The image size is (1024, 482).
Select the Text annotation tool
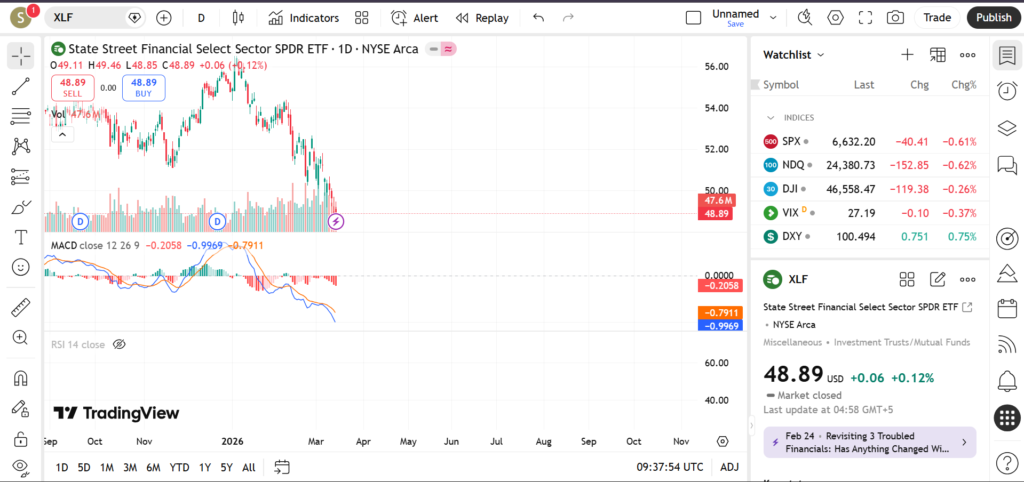tap(20, 237)
